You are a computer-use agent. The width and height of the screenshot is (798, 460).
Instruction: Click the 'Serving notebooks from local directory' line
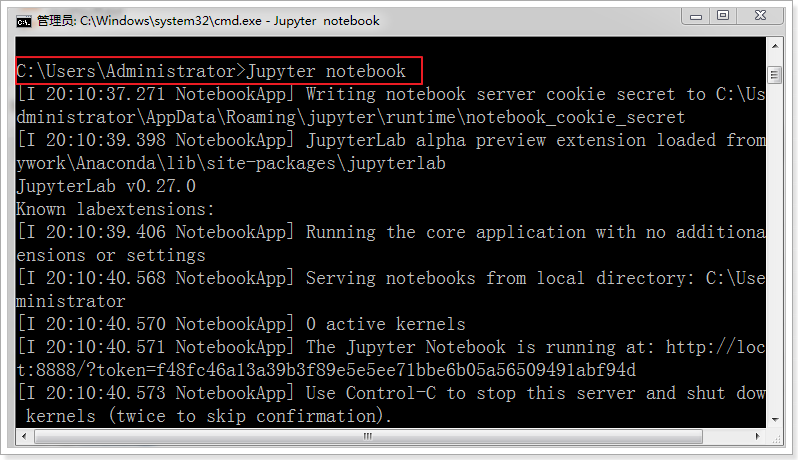[x=391, y=278]
